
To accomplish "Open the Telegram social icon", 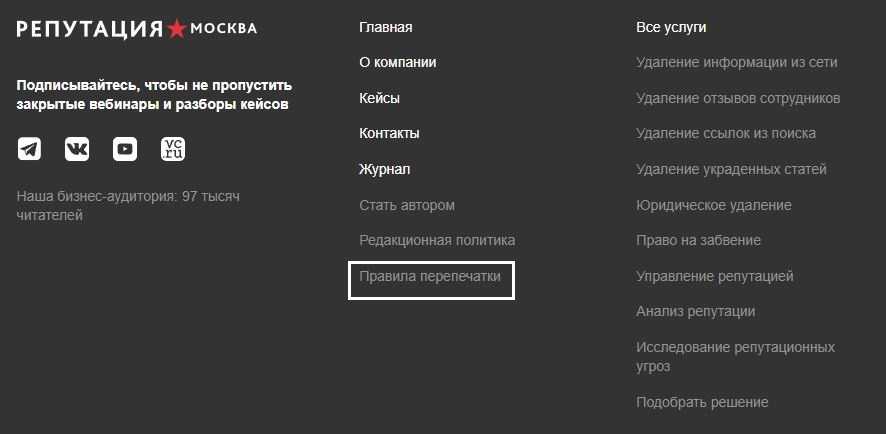I will click(29, 149).
